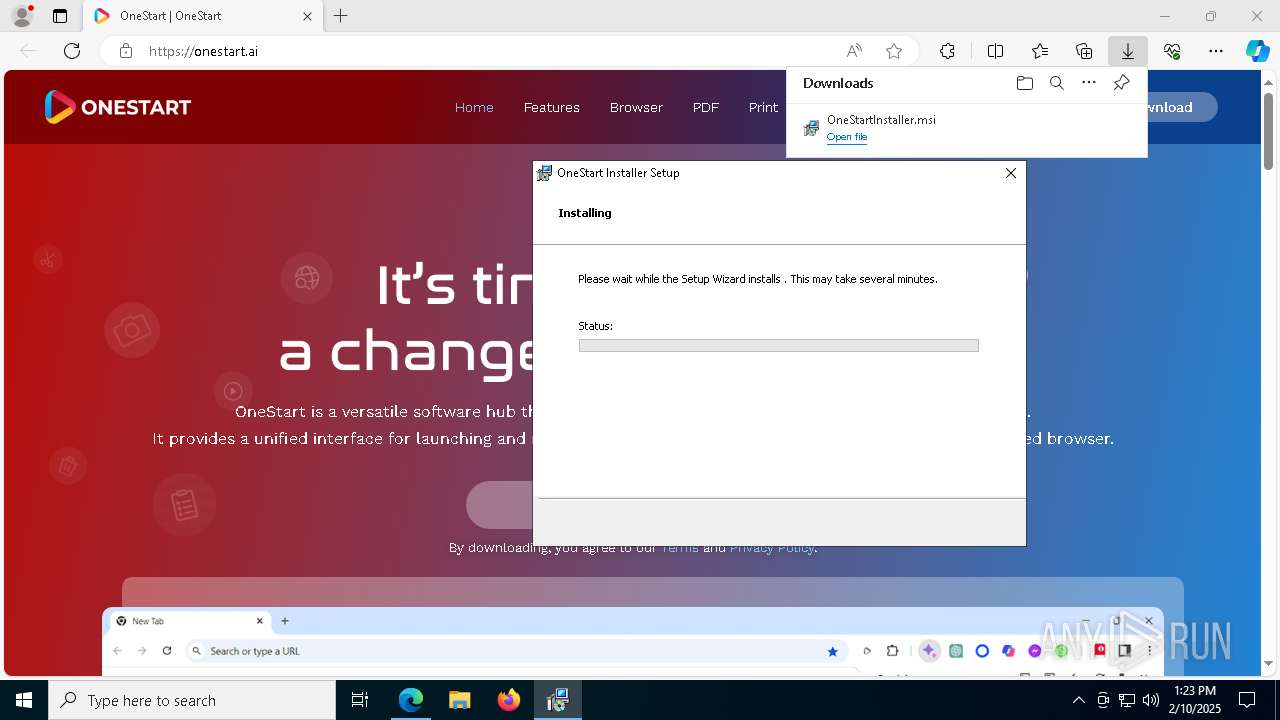1280x720 pixels.
Task: Open Extensions puzzle icon
Action: (947, 51)
